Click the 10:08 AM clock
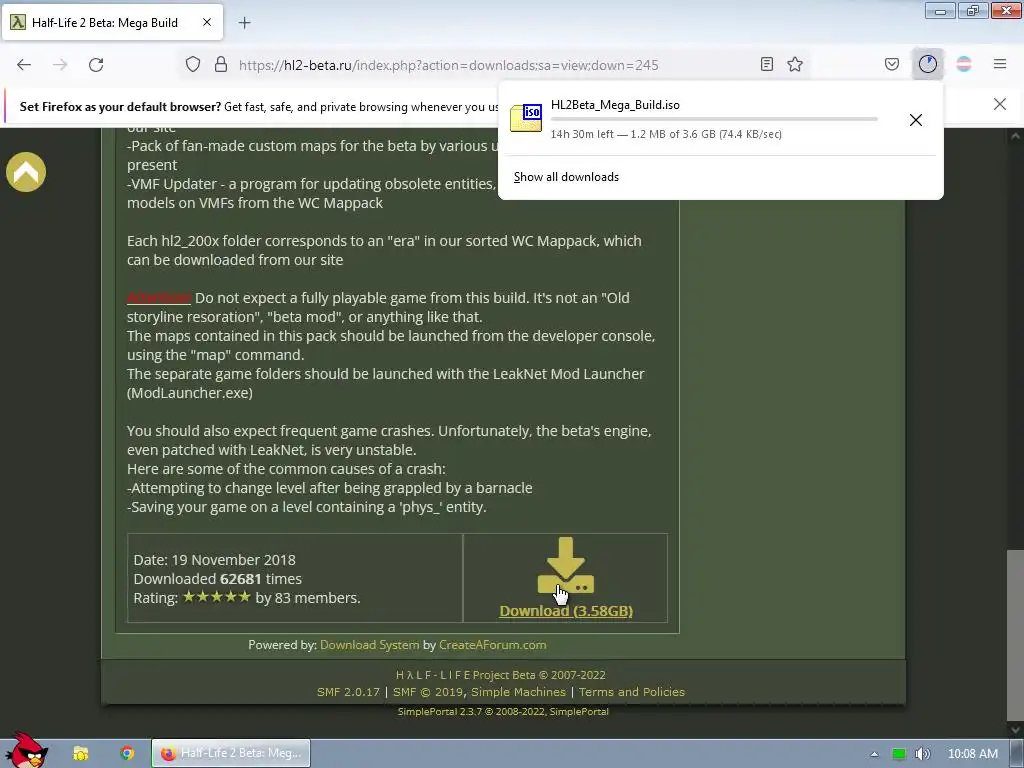 (x=972, y=754)
